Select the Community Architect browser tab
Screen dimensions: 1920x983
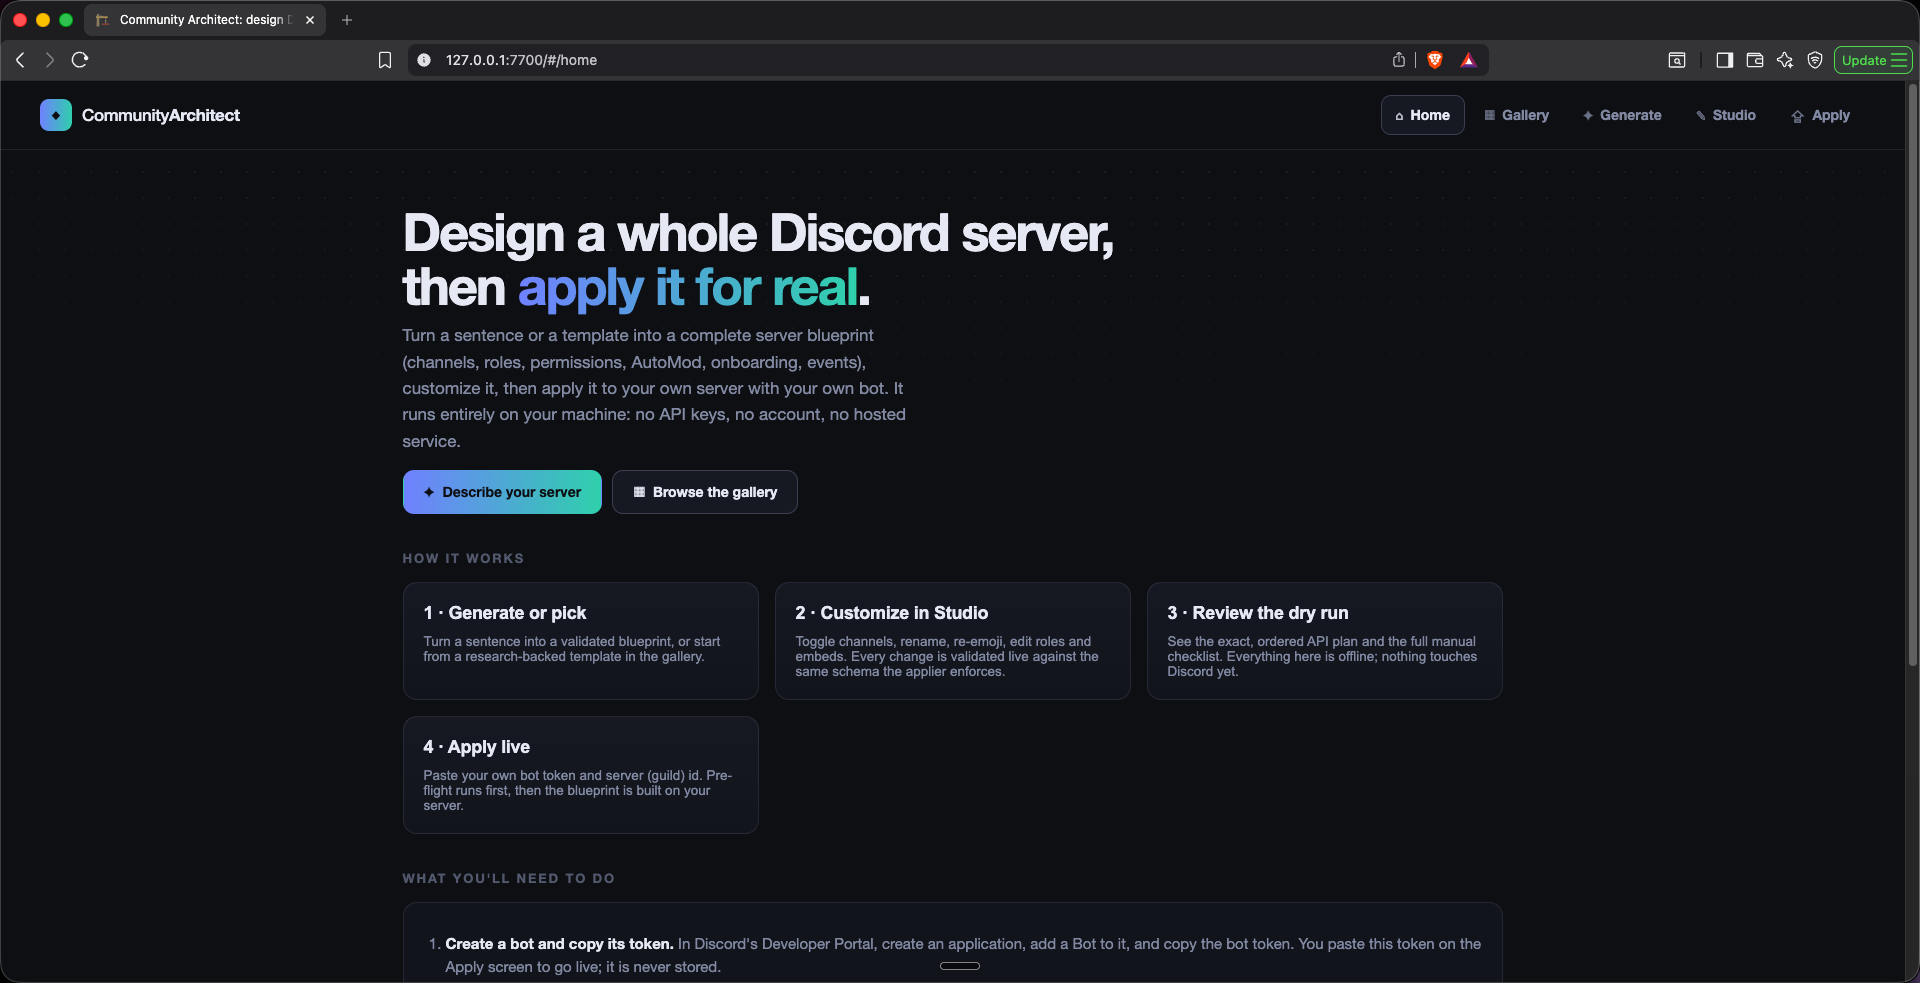pyautogui.click(x=205, y=20)
